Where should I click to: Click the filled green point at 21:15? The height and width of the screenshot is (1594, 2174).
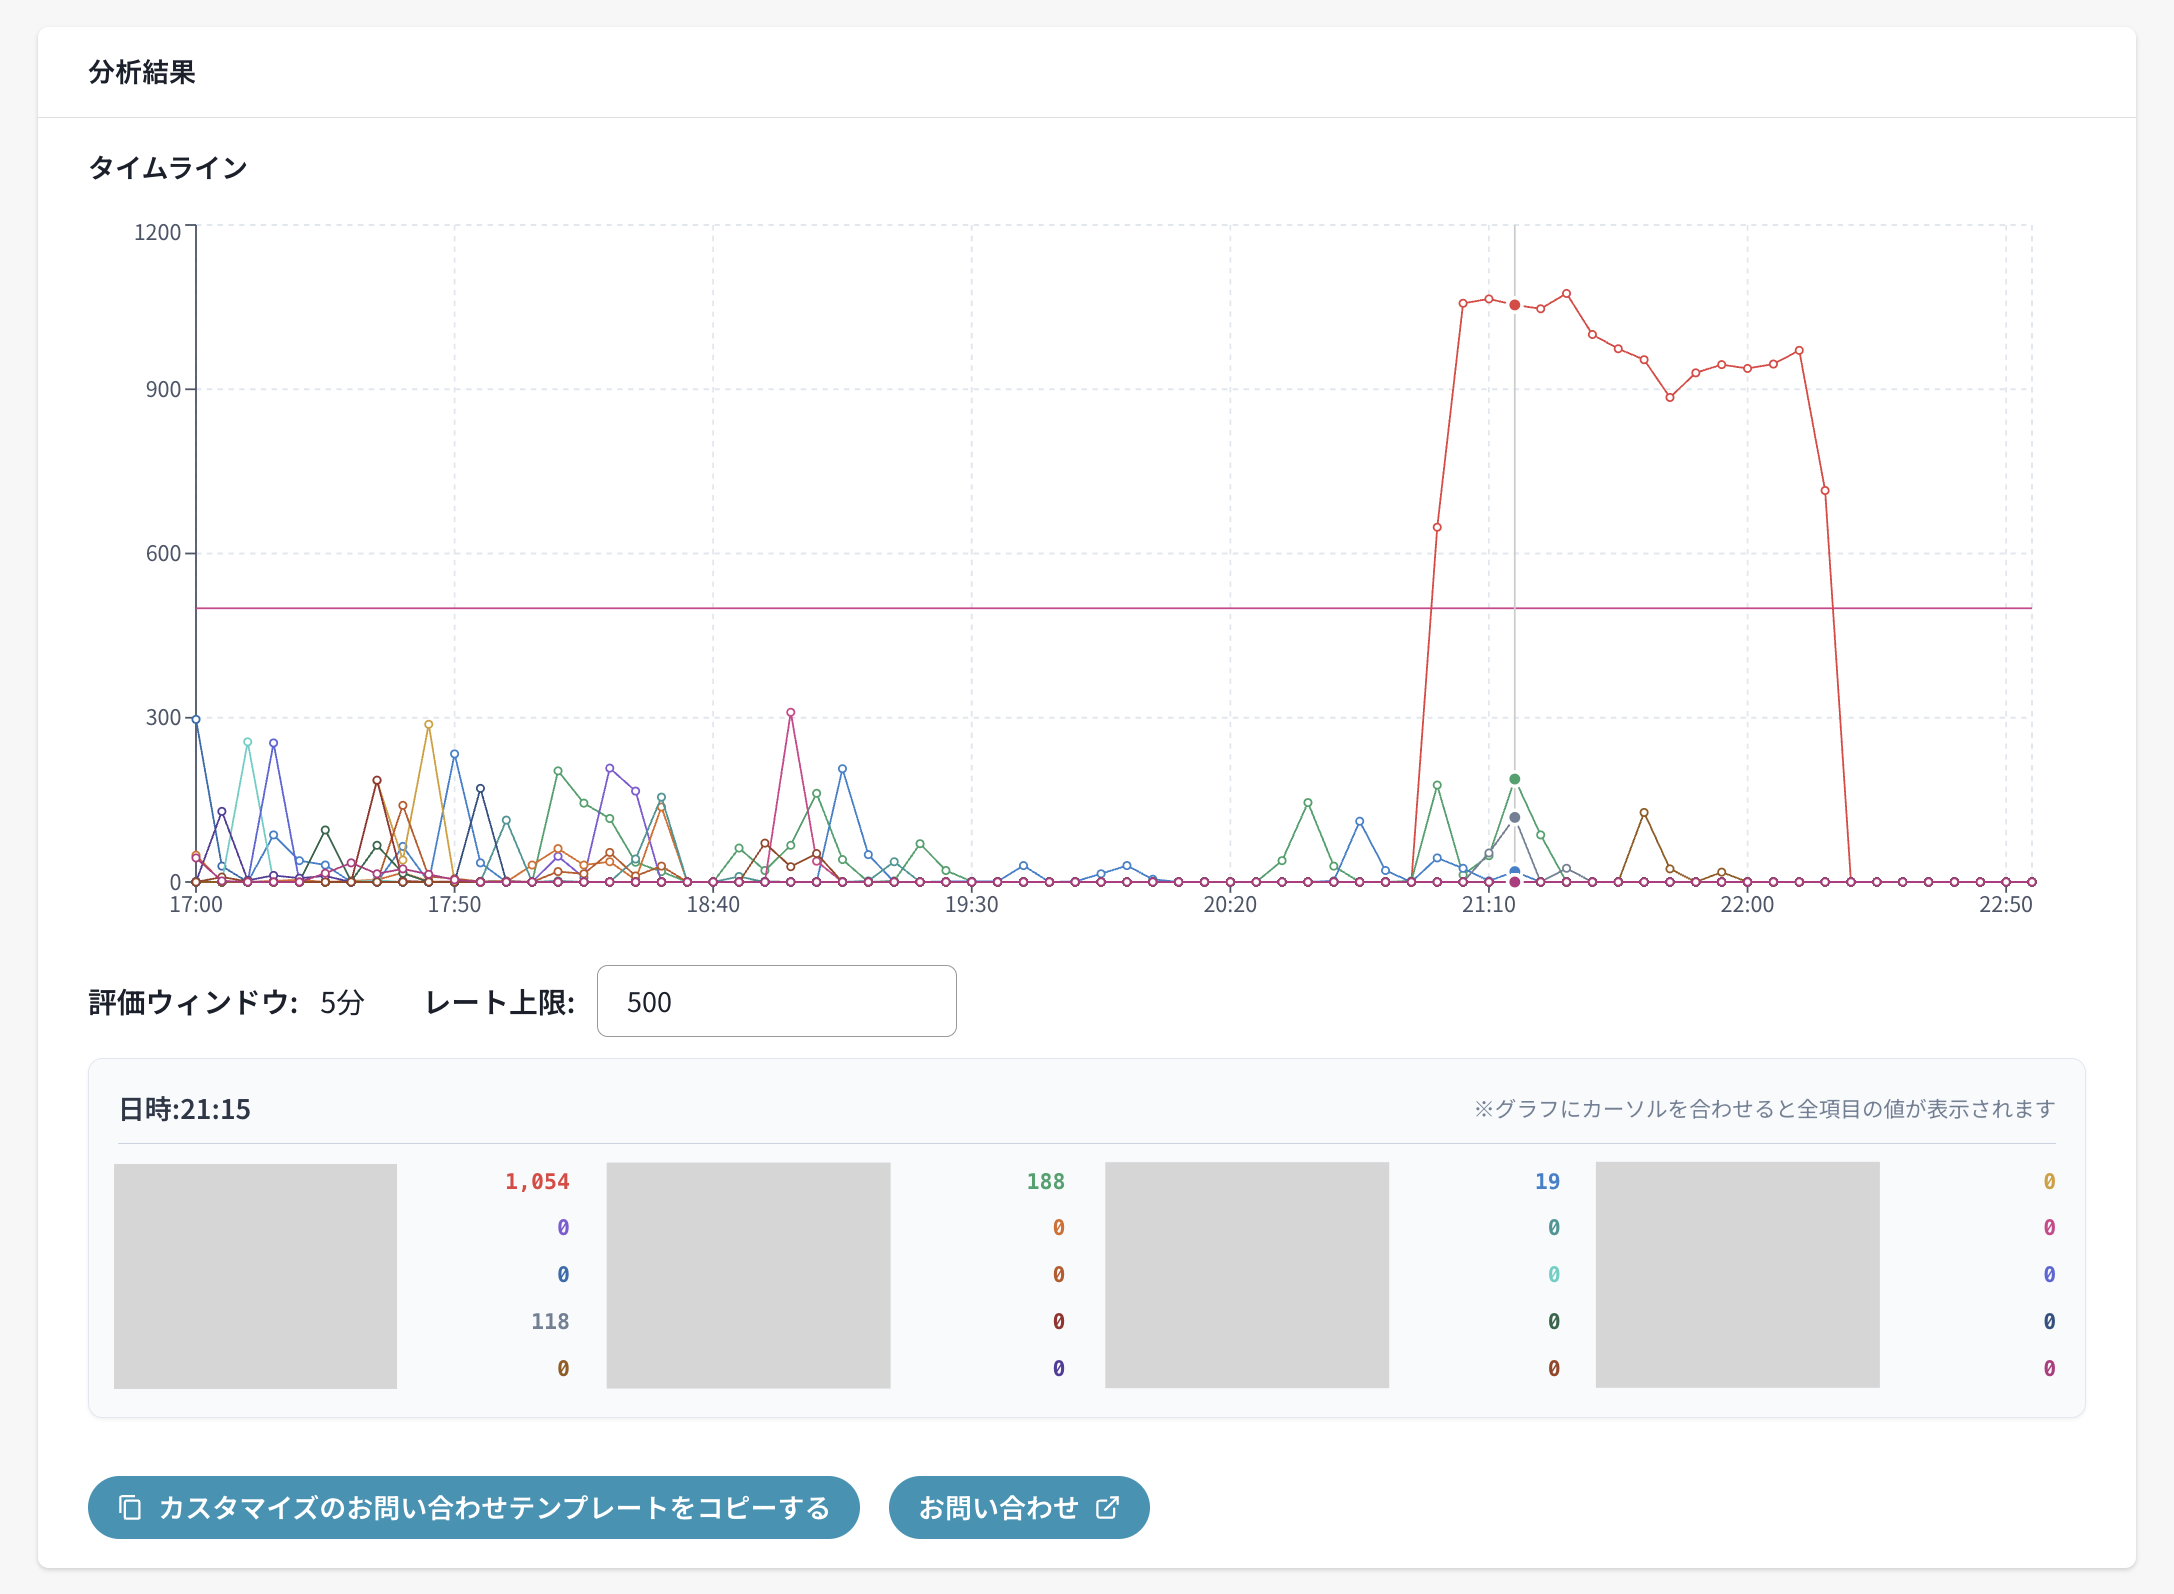(1514, 779)
